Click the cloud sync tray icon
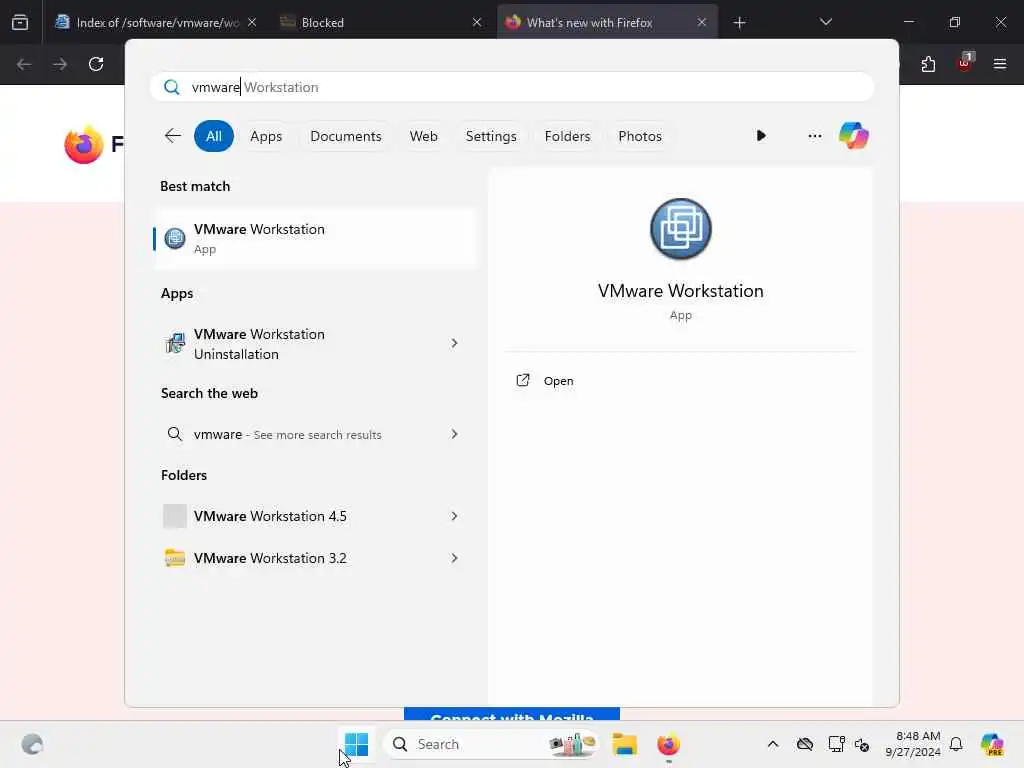Viewport: 1024px width, 768px height. pos(805,744)
